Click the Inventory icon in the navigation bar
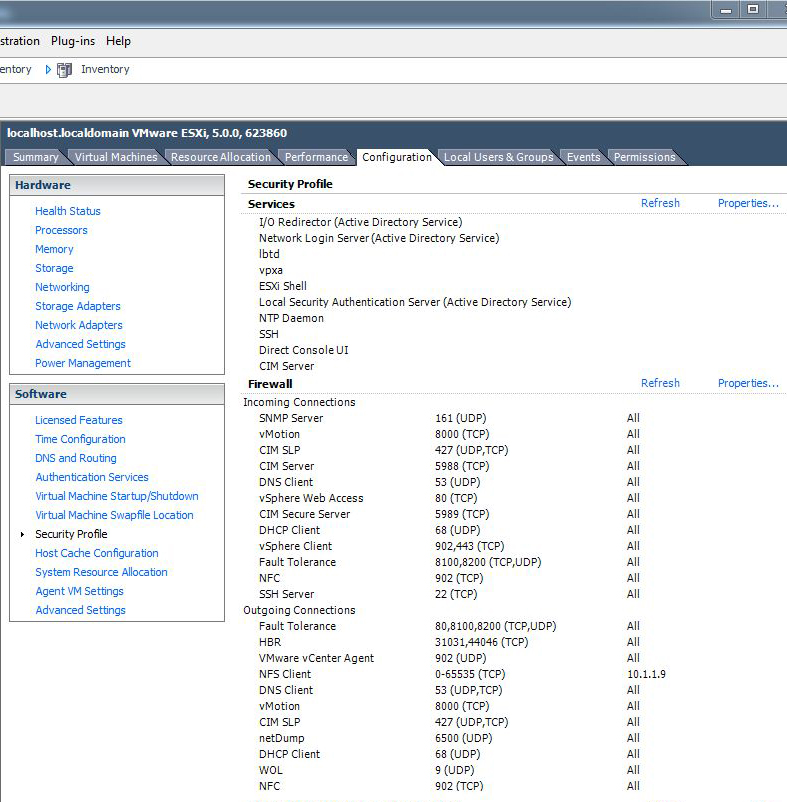 click(64, 70)
